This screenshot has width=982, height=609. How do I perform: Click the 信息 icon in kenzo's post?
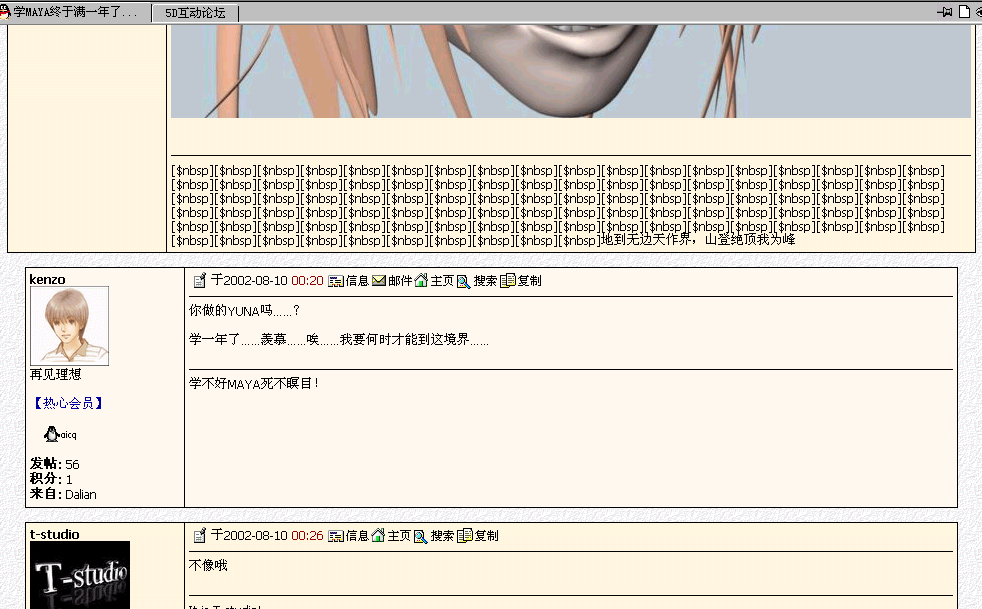(x=336, y=281)
